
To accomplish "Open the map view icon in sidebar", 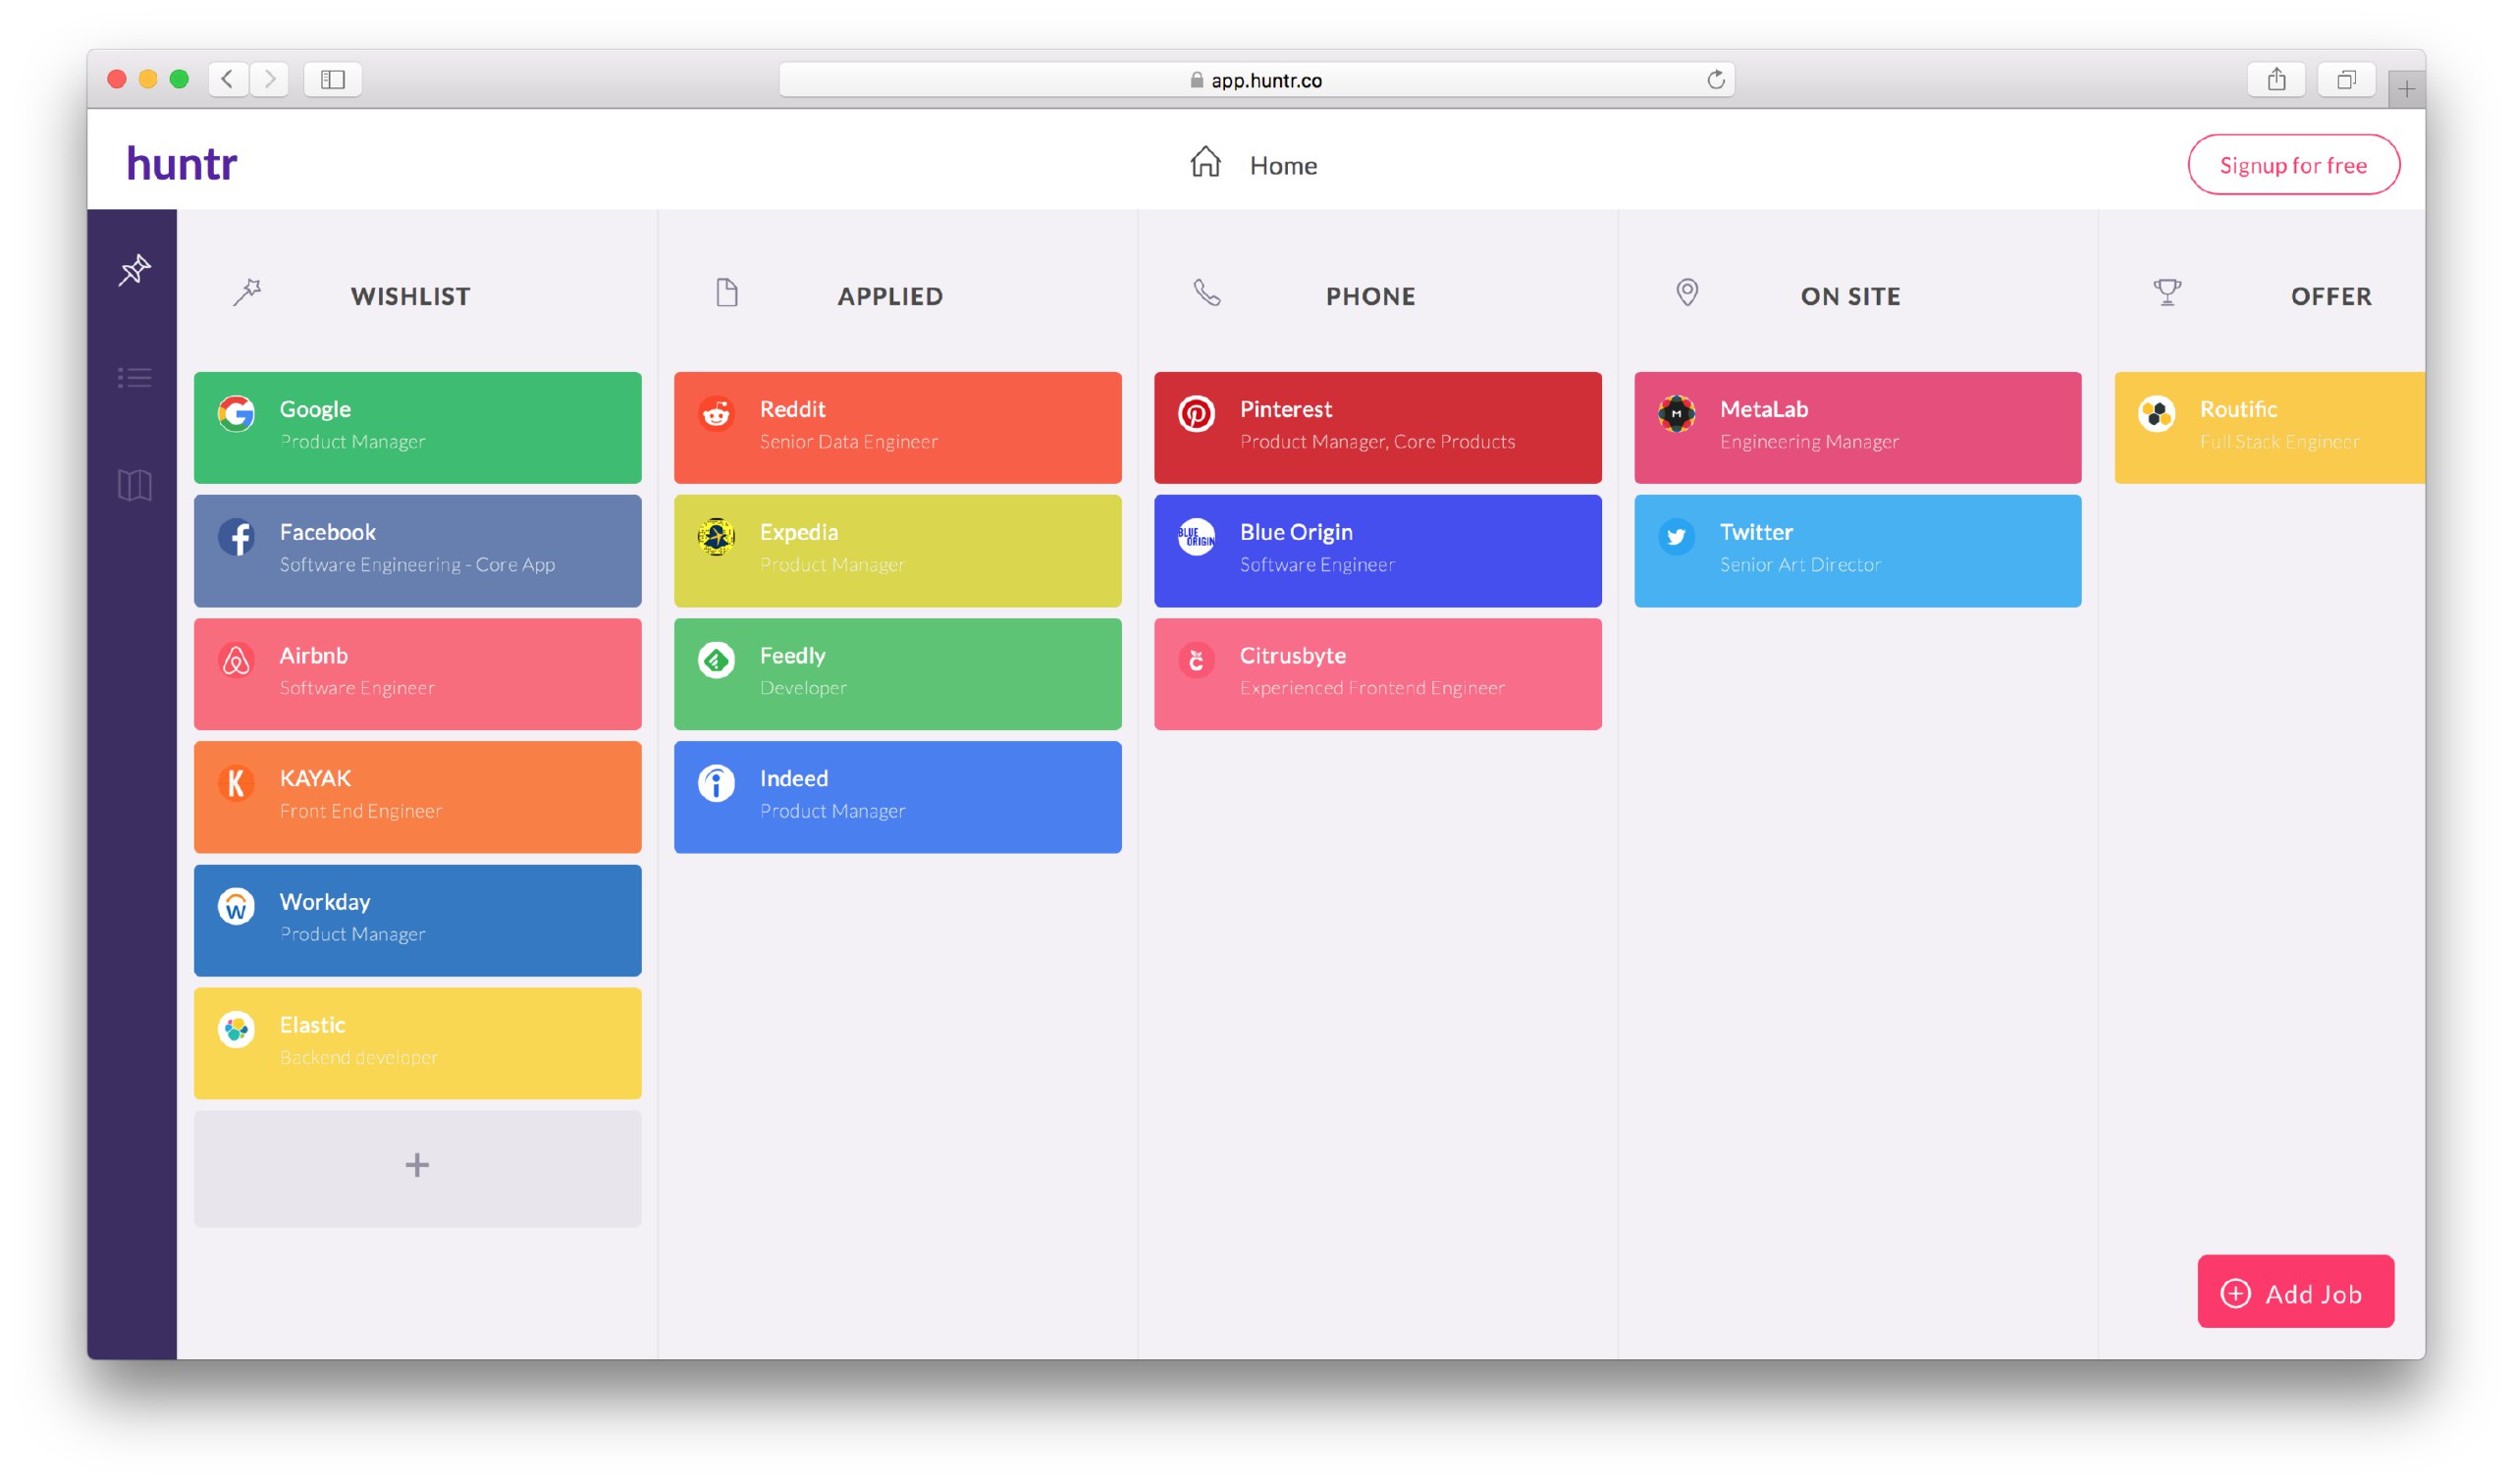I will point(134,486).
